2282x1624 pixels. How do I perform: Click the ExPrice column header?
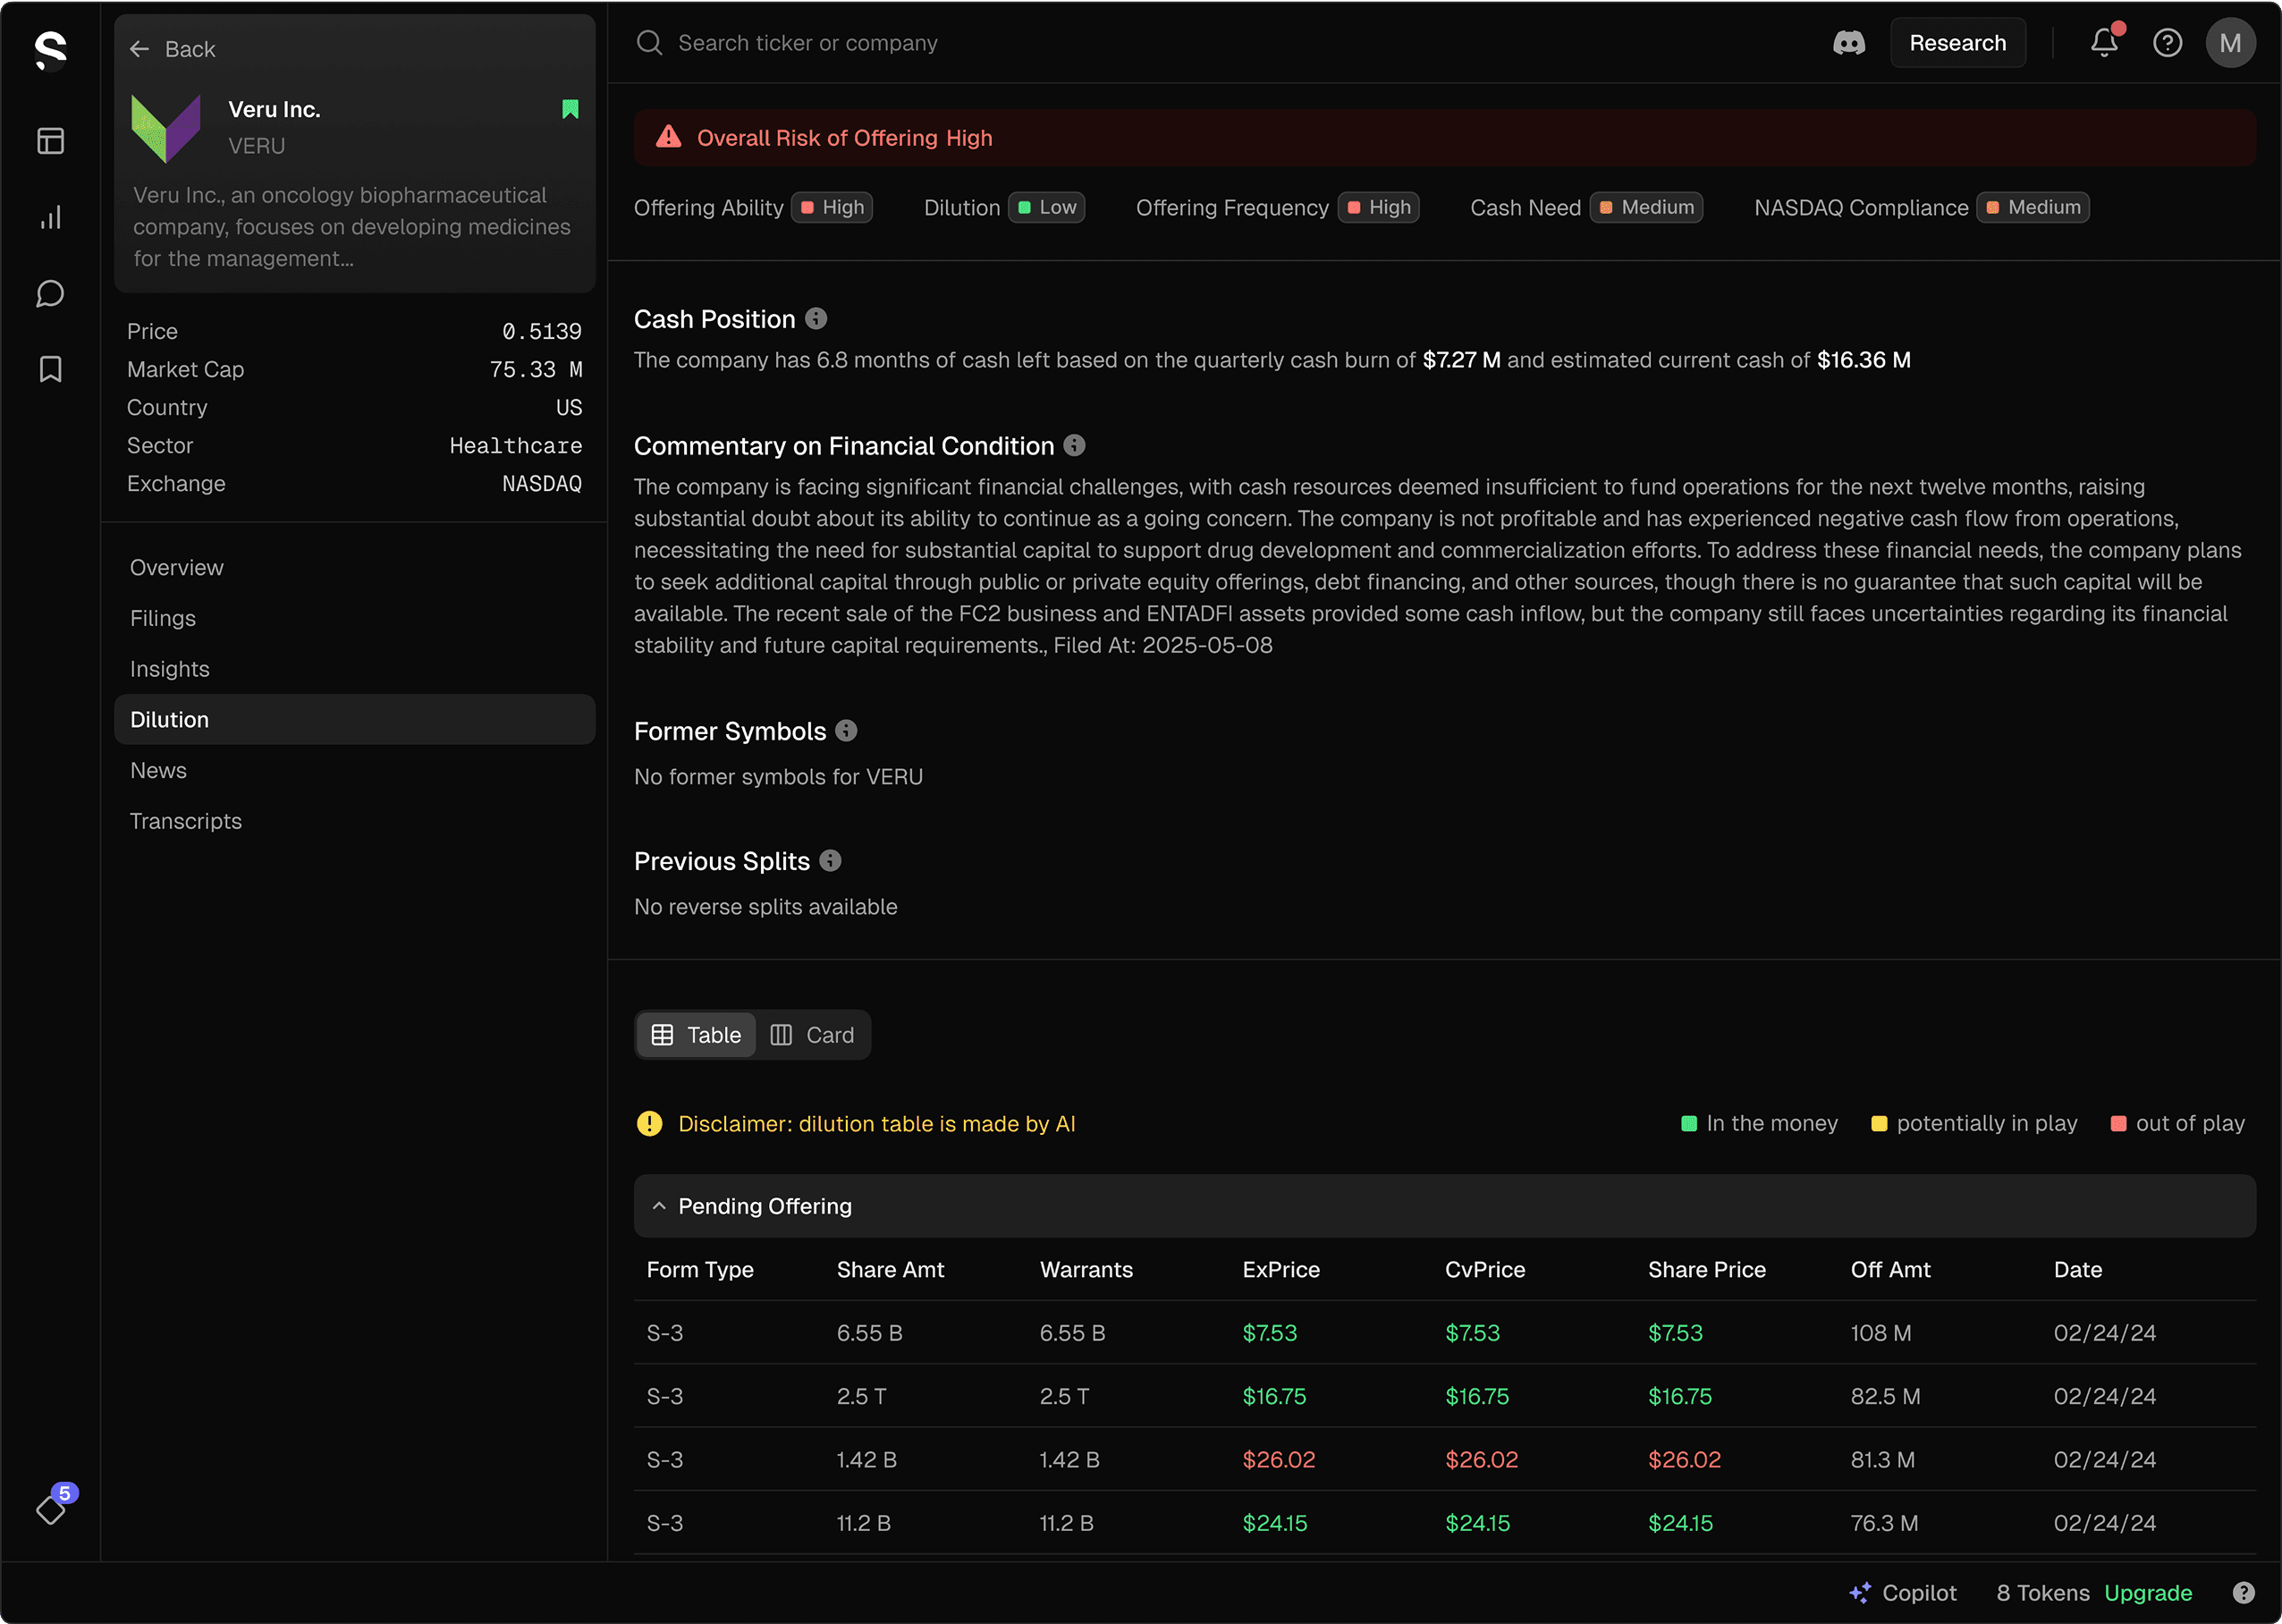1281,1270
